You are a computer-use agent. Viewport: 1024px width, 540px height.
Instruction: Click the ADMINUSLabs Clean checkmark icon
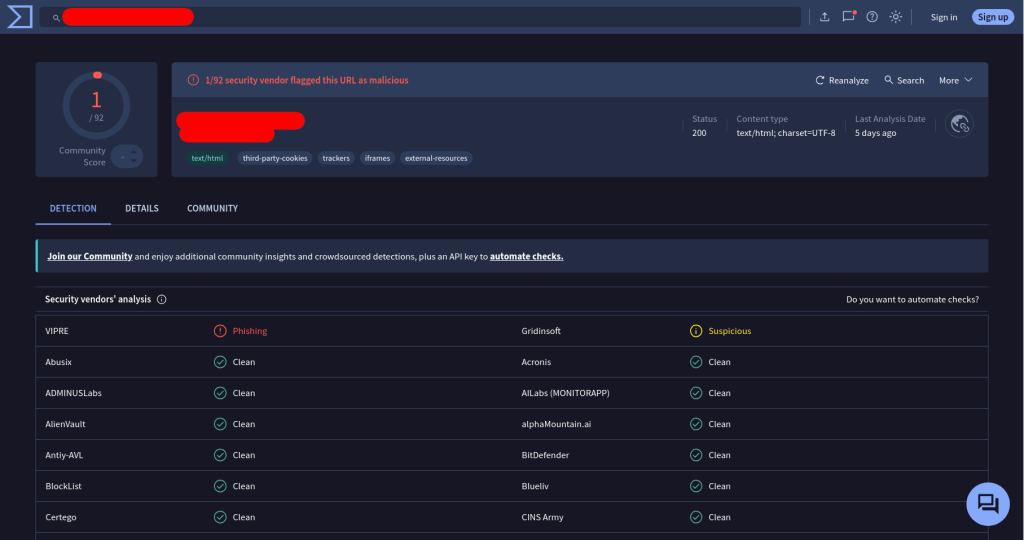click(220, 393)
